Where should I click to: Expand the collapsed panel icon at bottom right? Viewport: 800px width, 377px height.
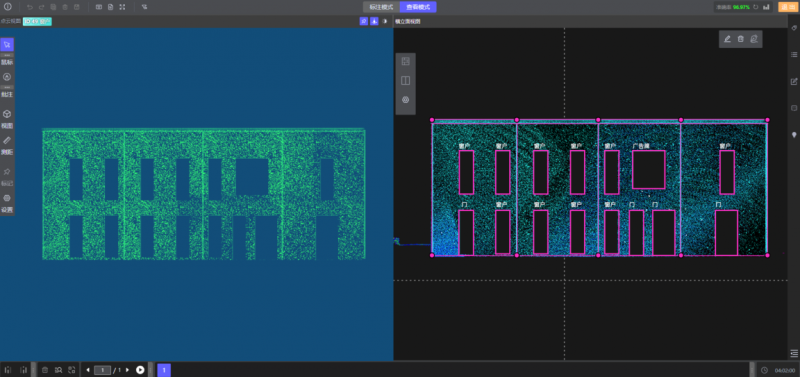pos(794,353)
